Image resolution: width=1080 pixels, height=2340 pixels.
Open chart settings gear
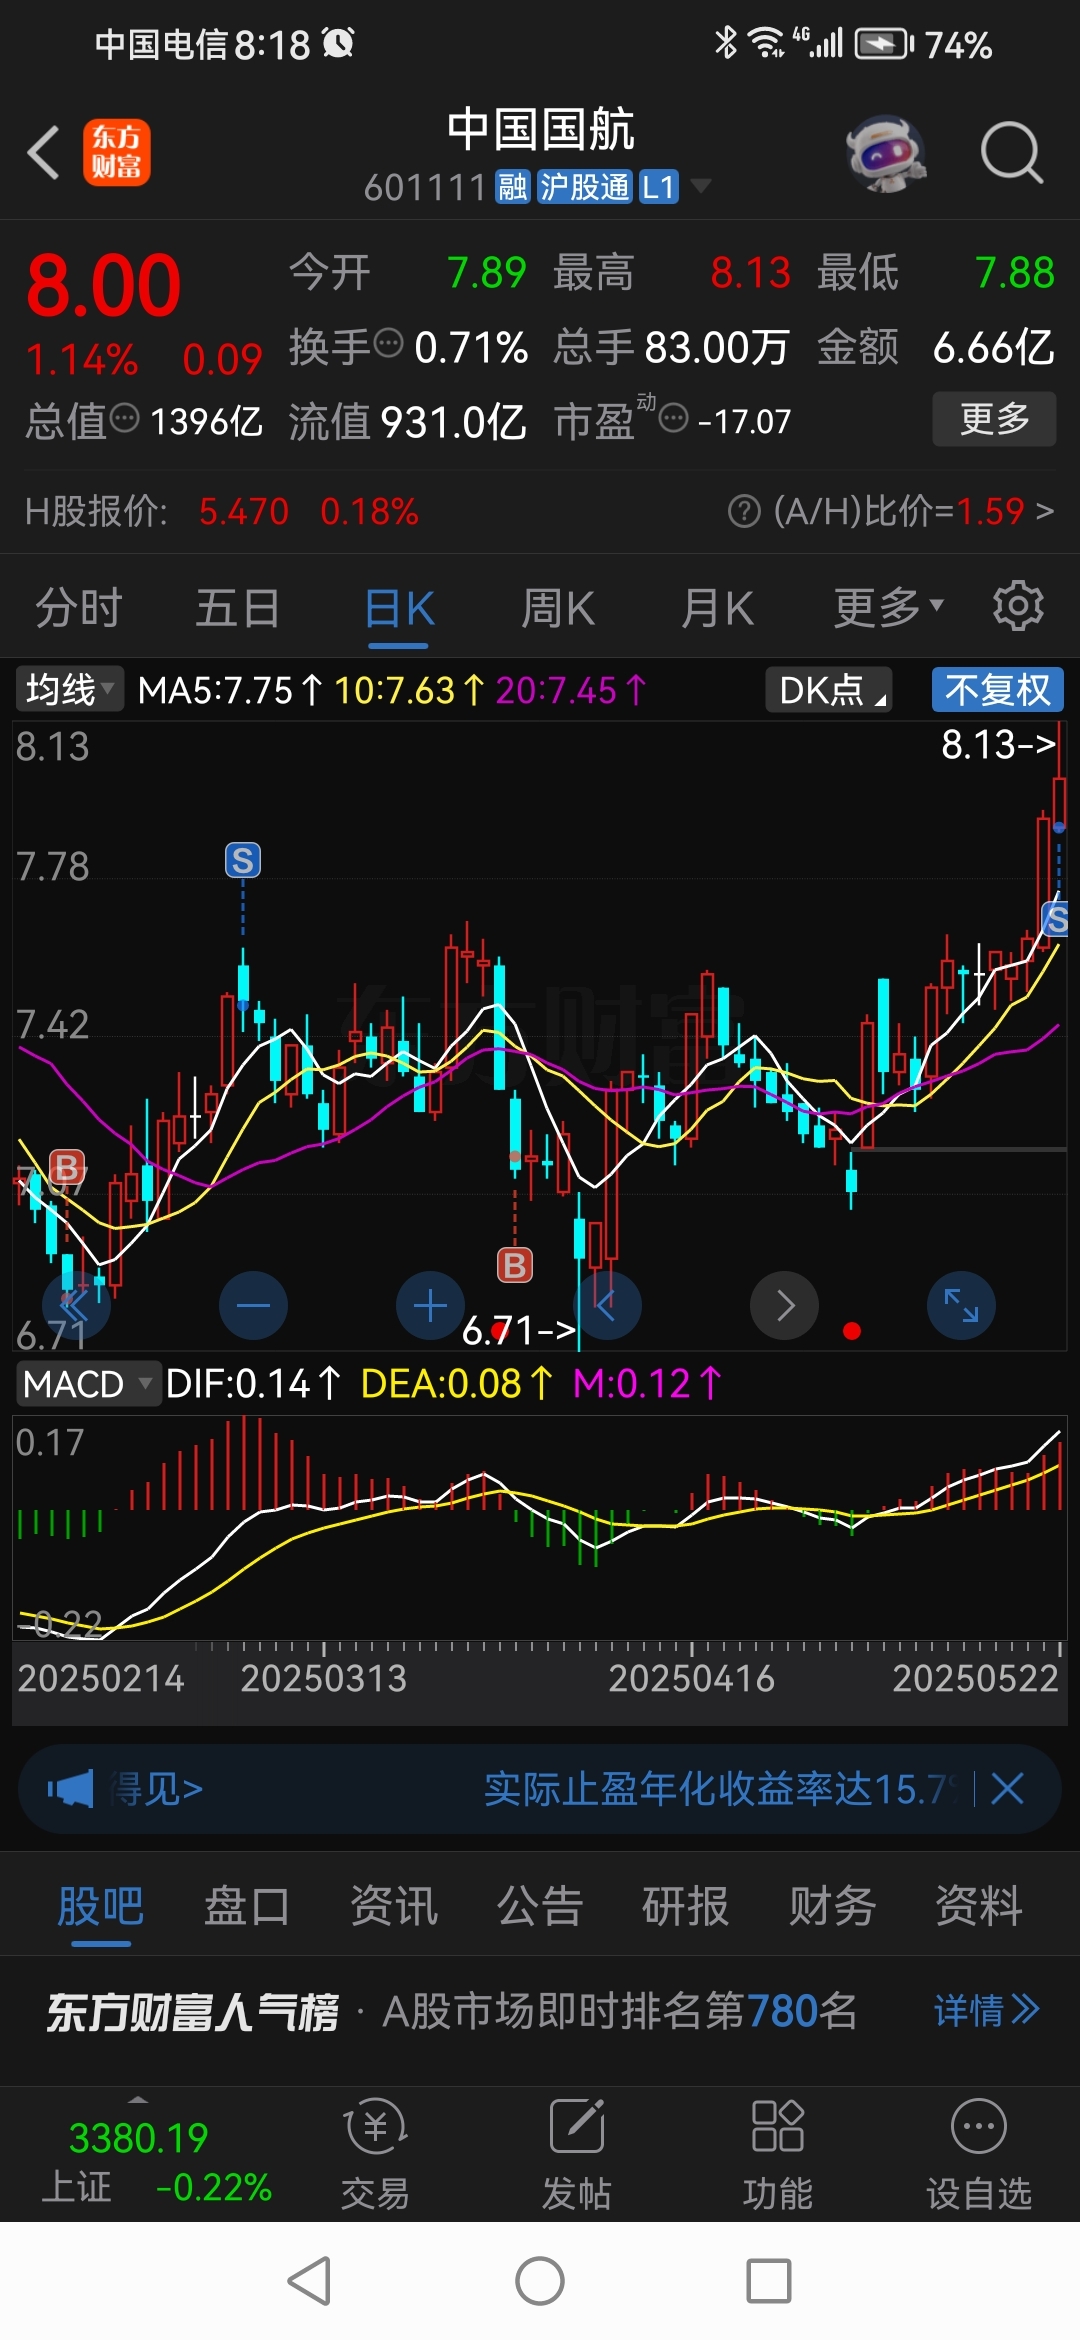(1018, 605)
